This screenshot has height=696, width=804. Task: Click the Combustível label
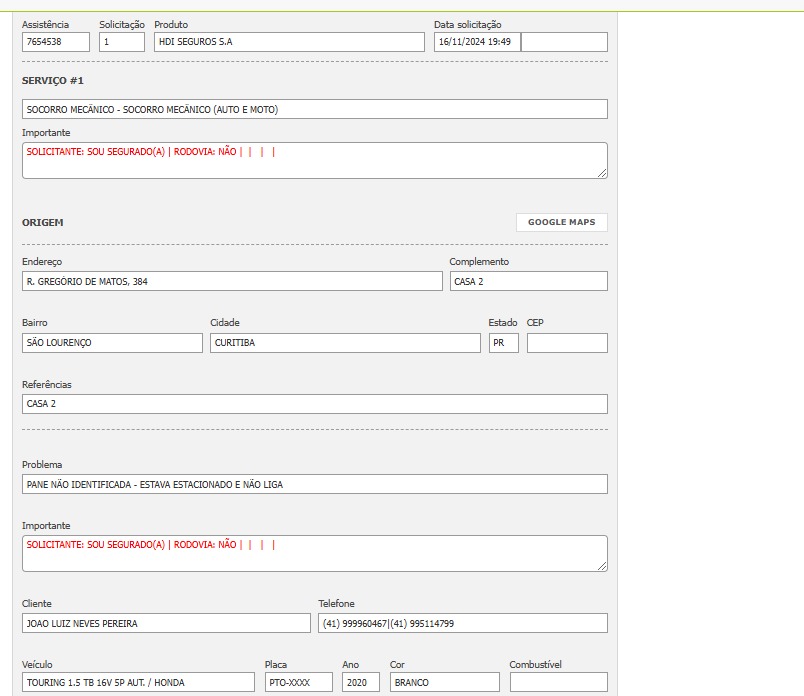(535, 664)
